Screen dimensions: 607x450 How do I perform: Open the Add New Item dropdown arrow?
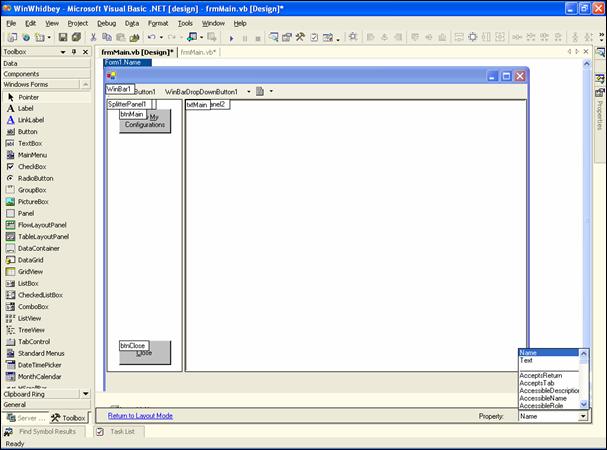click(49, 38)
